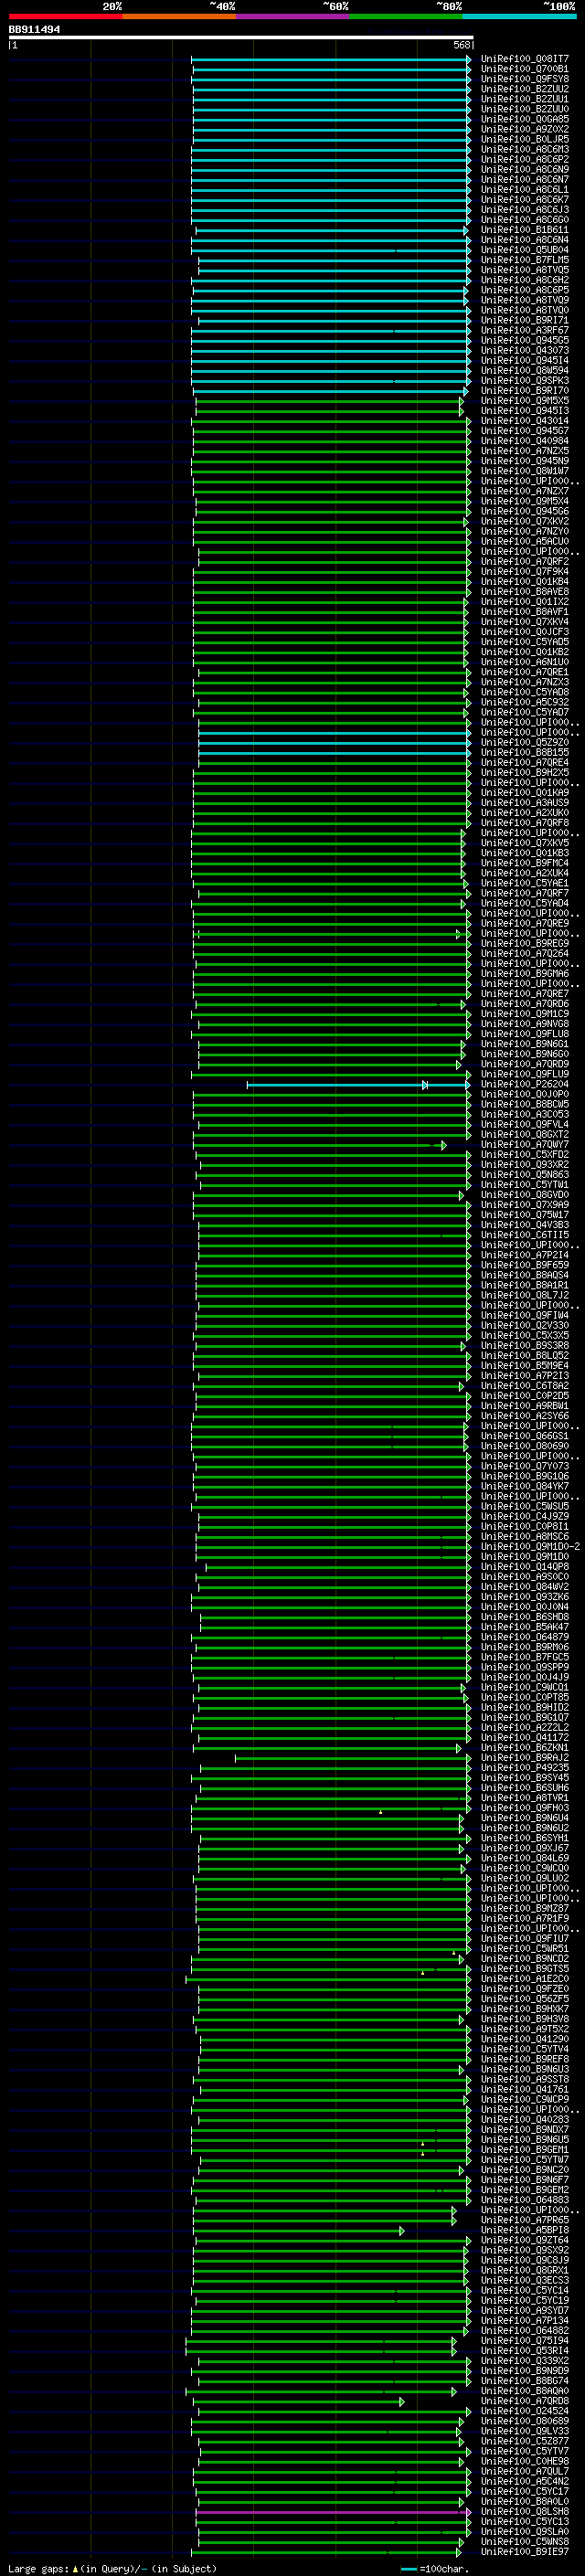Click the short cyan bar of UniRef100_P26204
The image size is (585, 2576).
tap(358, 1085)
